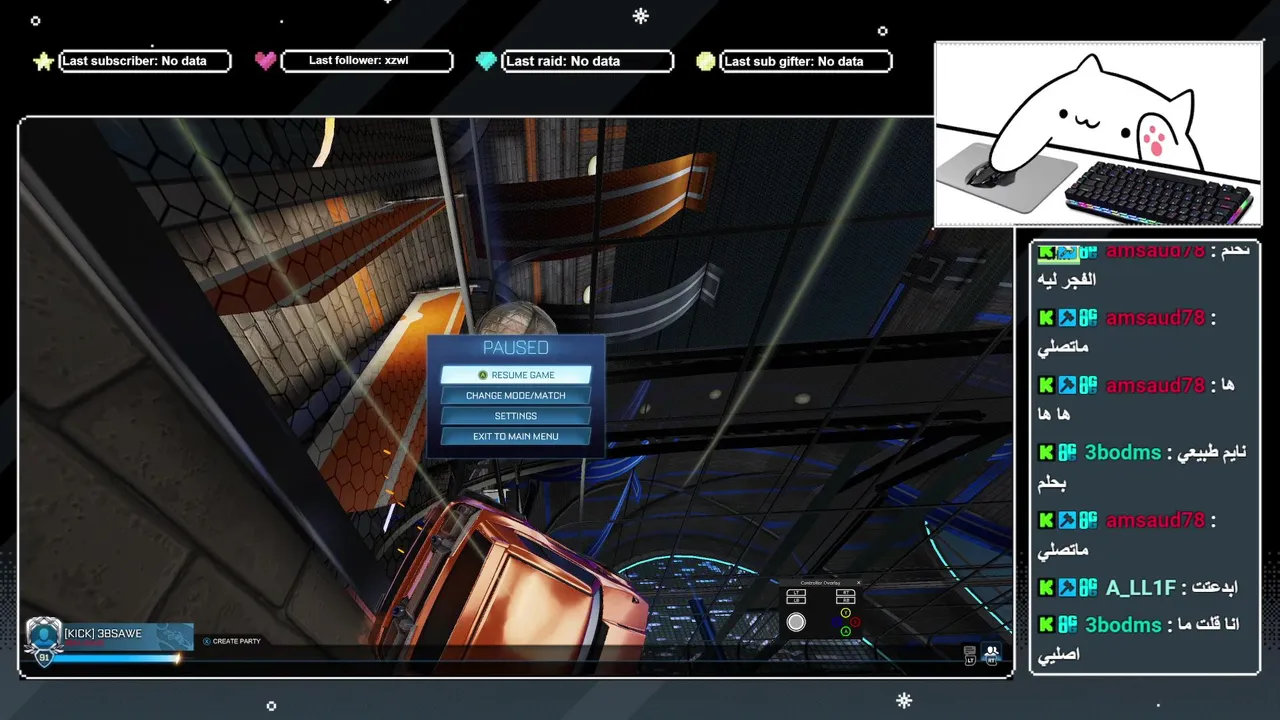Click 3bodms username above 'بحلم' message
Viewport: 1280px width, 720px height.
tap(1123, 453)
